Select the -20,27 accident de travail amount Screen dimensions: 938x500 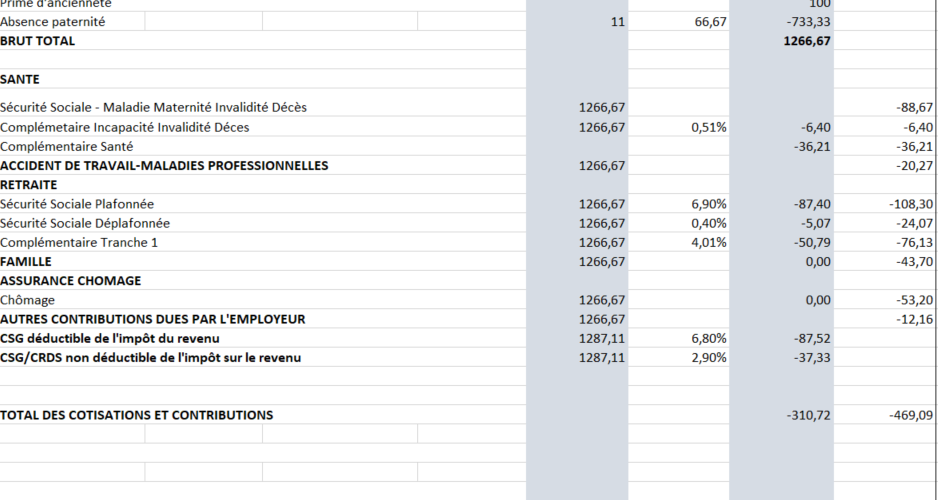pyautogui.click(x=915, y=165)
